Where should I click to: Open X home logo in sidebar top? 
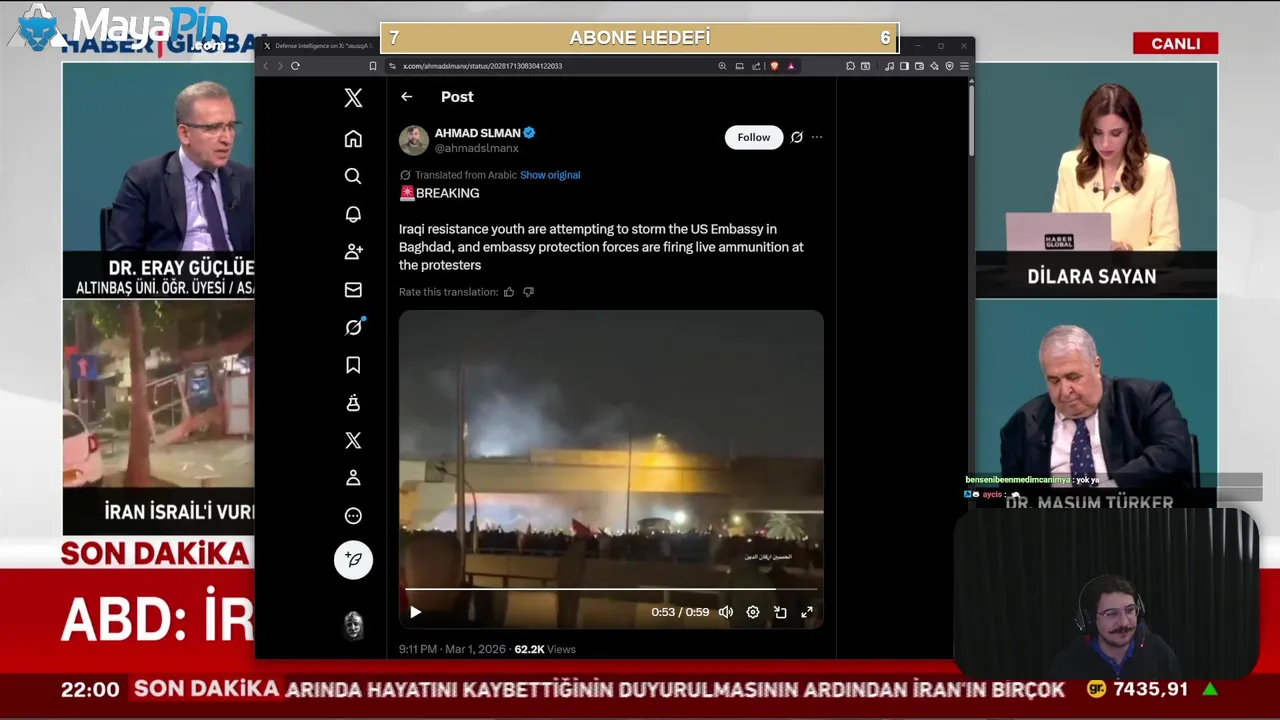tap(353, 98)
